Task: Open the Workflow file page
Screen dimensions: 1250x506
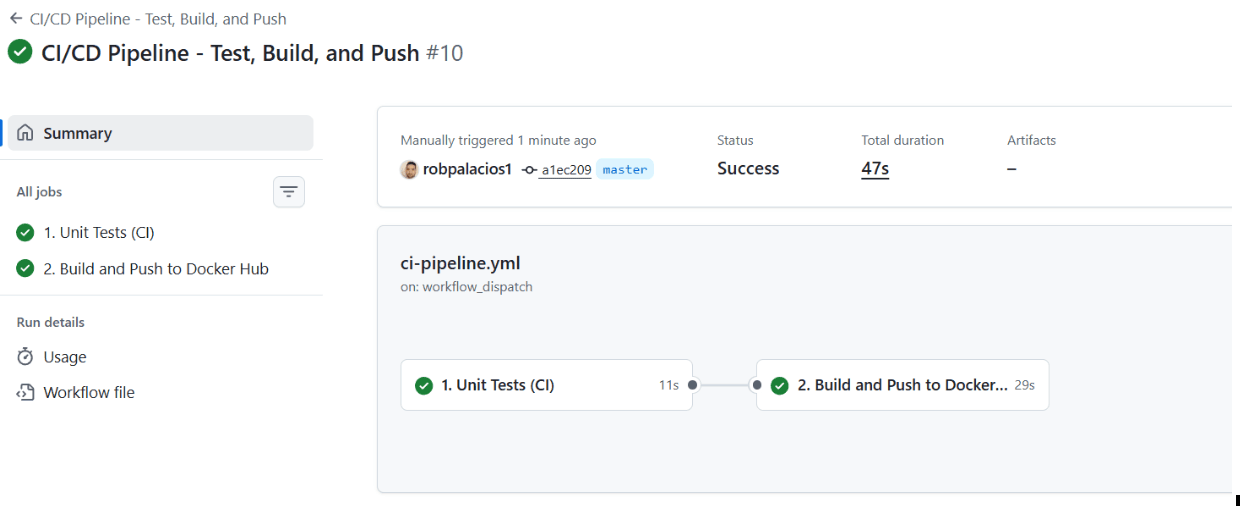Action: 89,392
